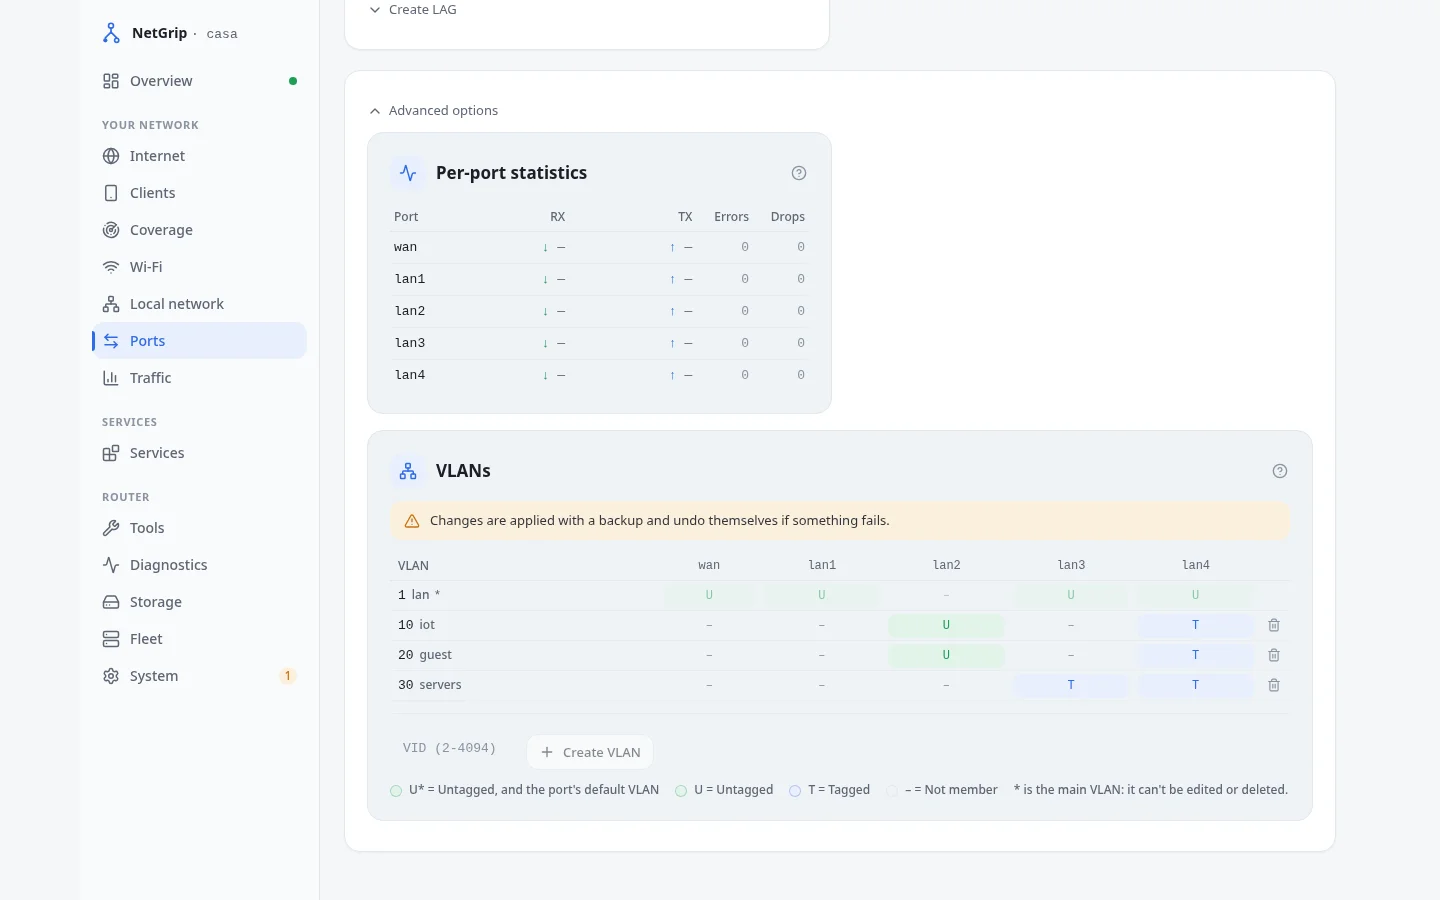Toggle servers VLAN tagging on lan4
This screenshot has width=1440, height=900.
tap(1195, 685)
